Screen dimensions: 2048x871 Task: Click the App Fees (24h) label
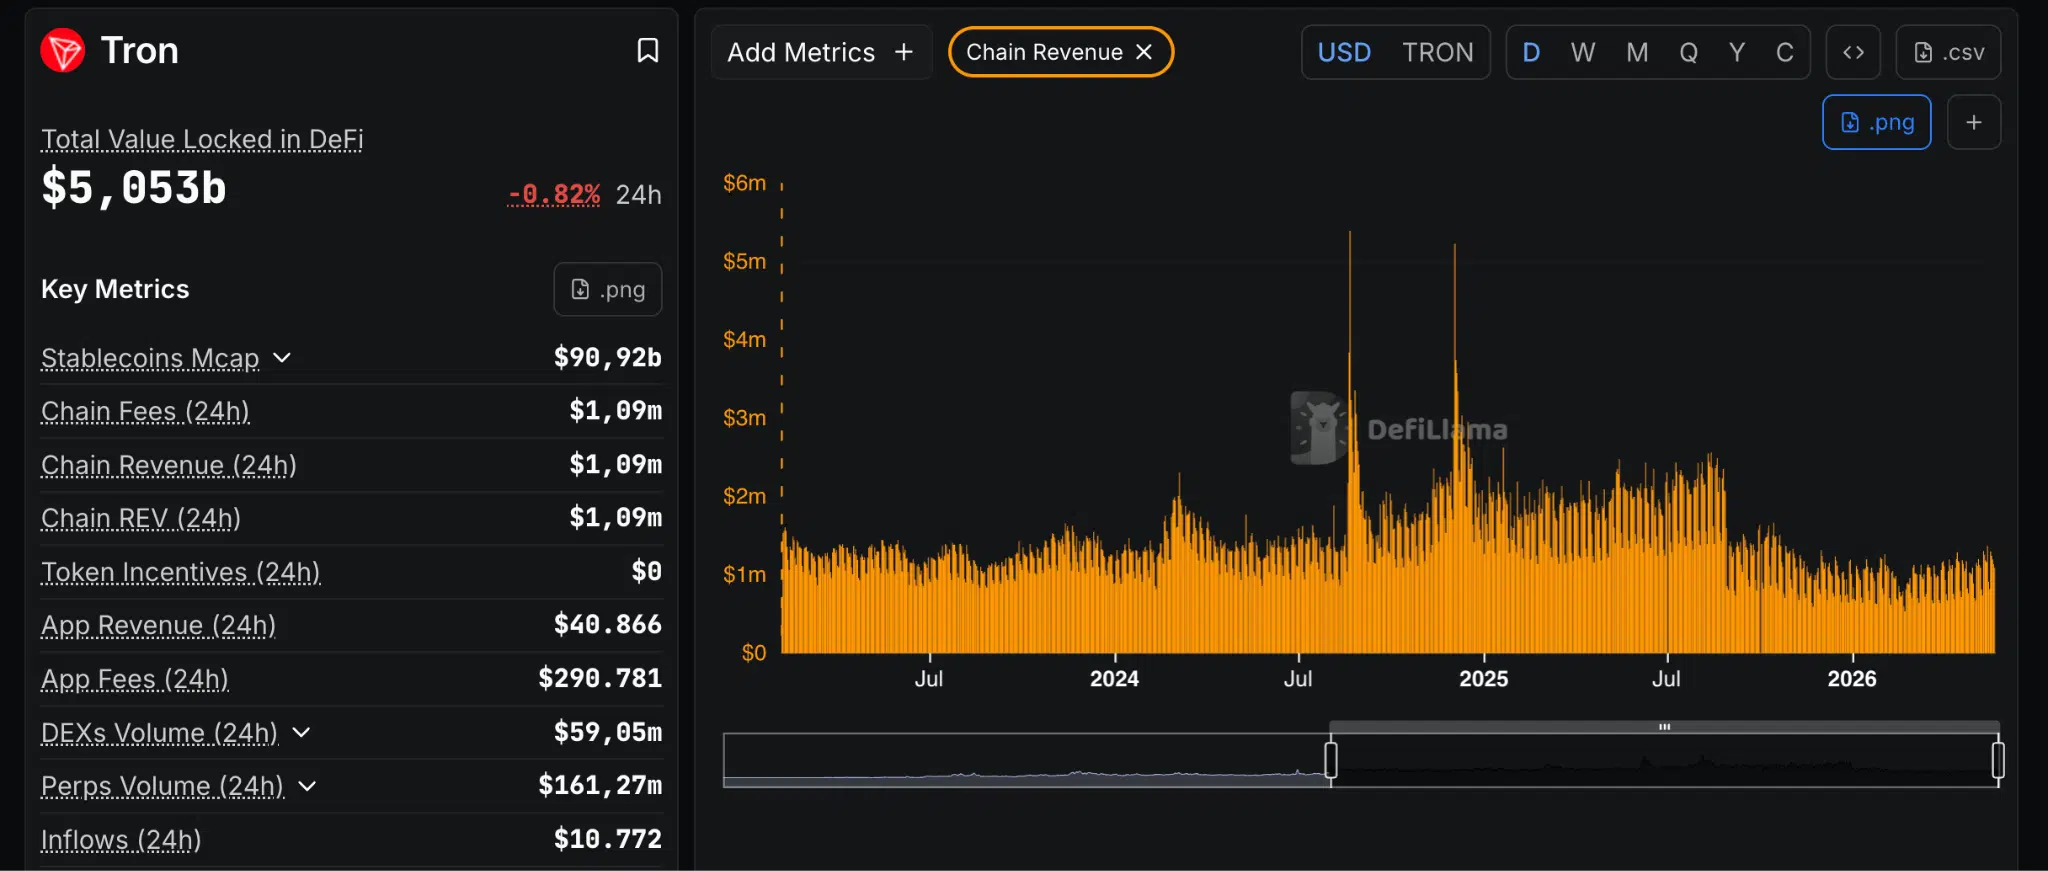pyautogui.click(x=135, y=679)
